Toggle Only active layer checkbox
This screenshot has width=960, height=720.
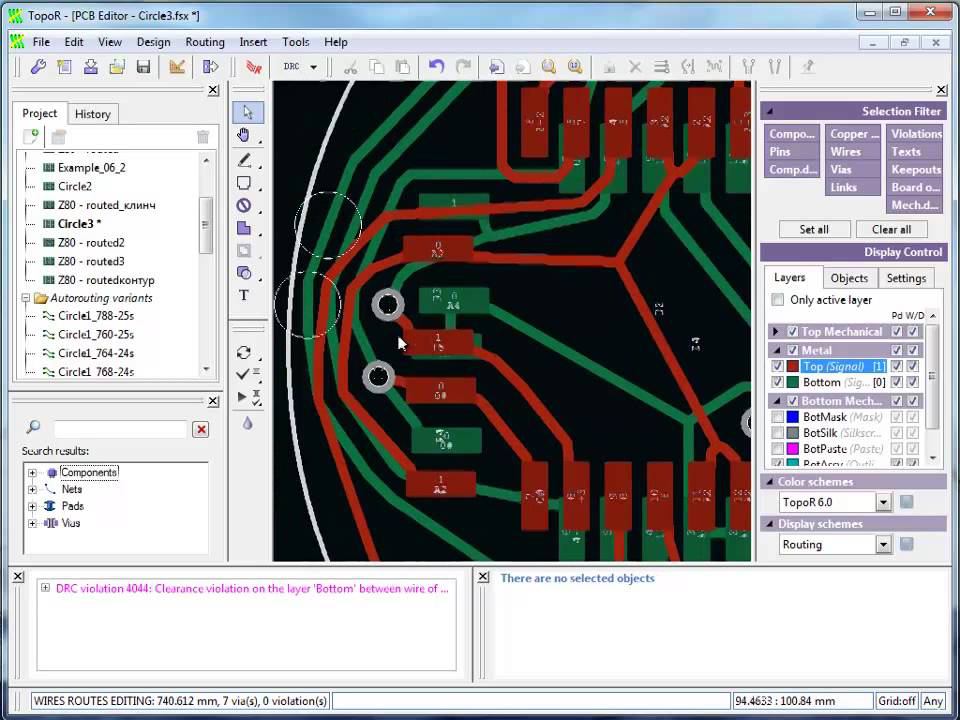click(x=778, y=299)
